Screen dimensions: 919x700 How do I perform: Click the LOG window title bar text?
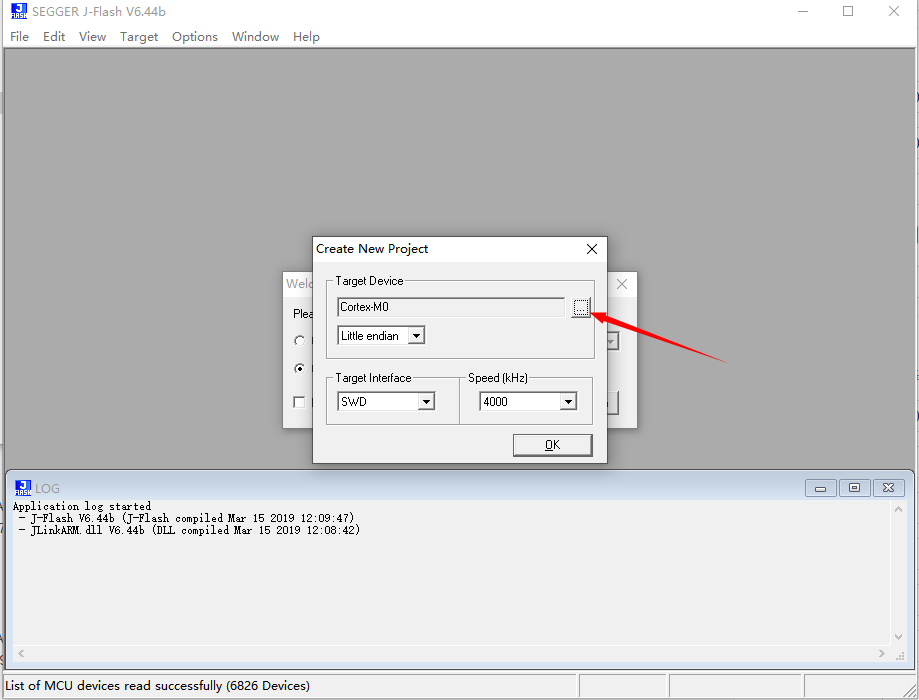pyautogui.click(x=47, y=488)
